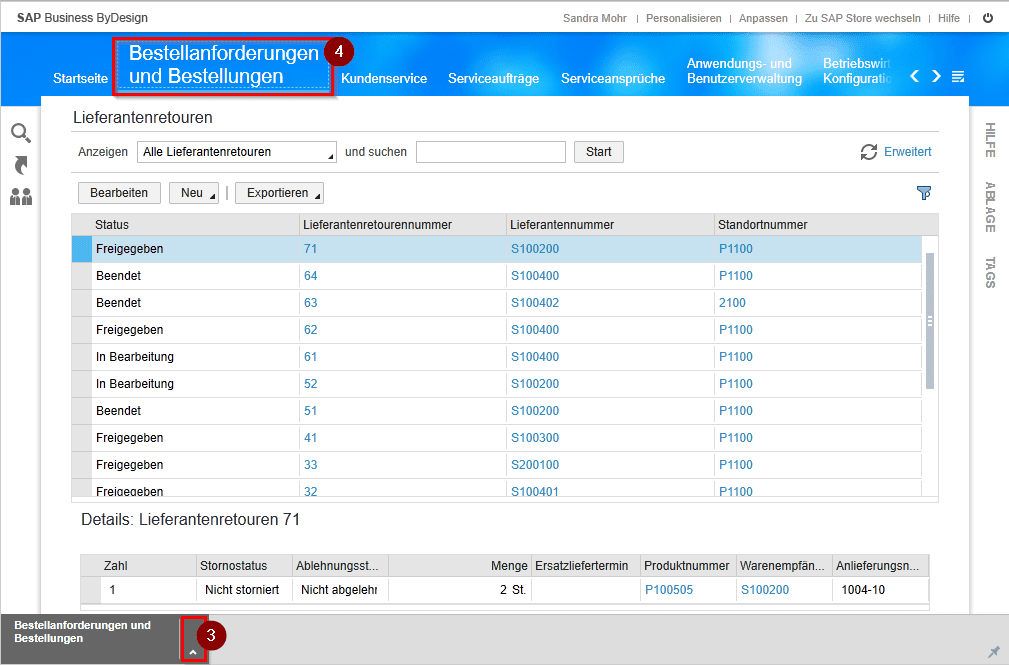1009x665 pixels.
Task: Open the Startseite tab
Action: [x=80, y=79]
